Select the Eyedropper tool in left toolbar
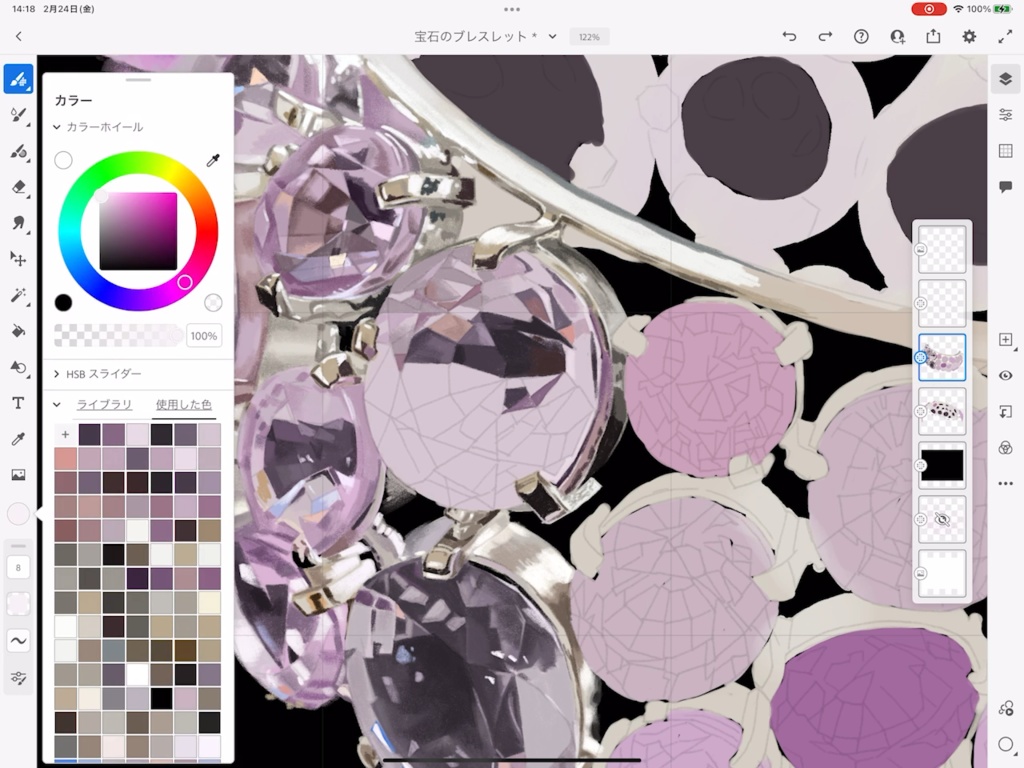 18,439
